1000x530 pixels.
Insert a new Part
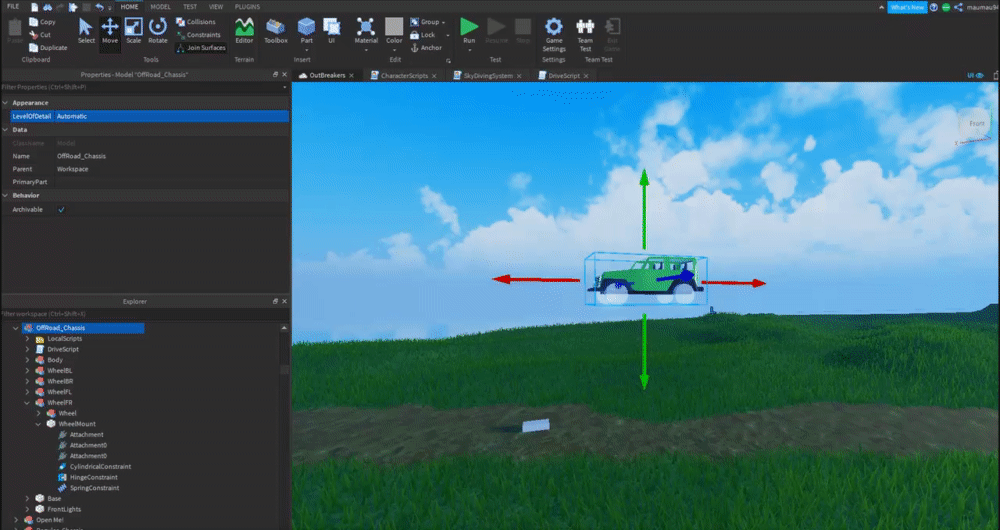307,31
